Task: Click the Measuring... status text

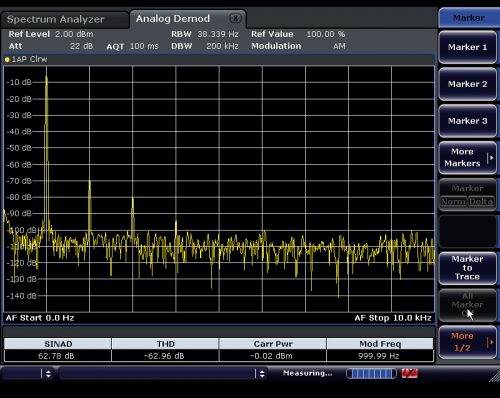Action: (307, 373)
